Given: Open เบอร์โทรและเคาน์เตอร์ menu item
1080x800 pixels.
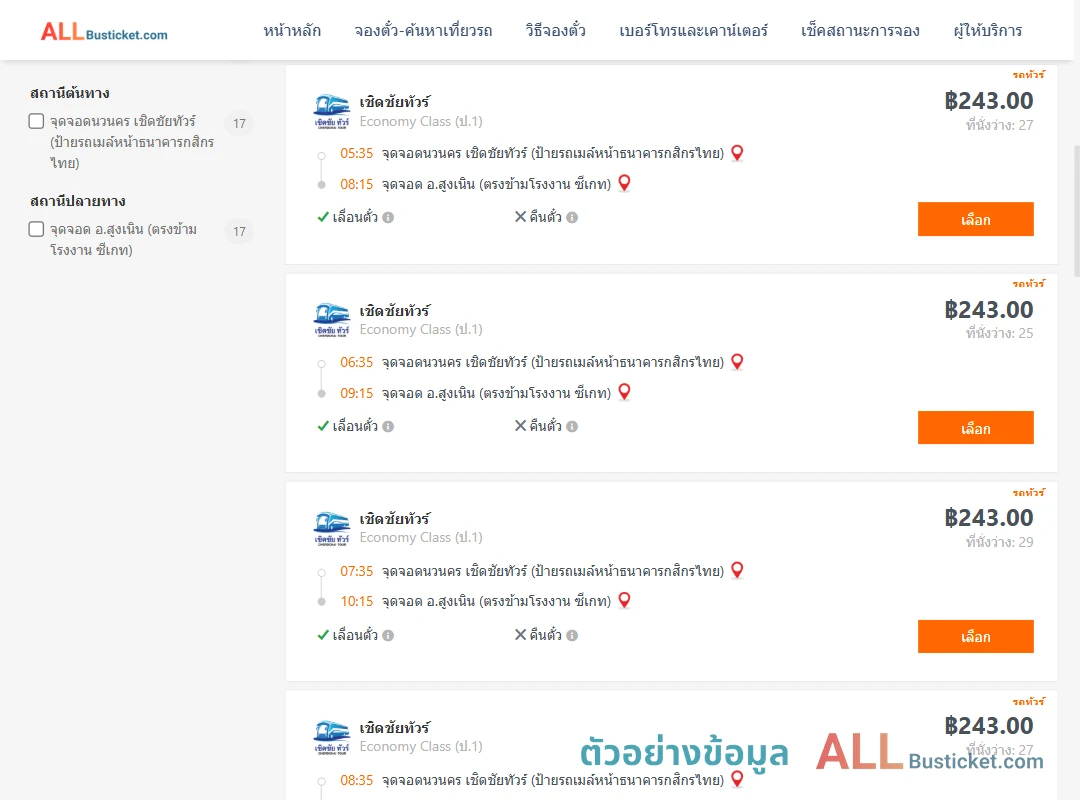Looking at the screenshot, I should (x=693, y=31).
